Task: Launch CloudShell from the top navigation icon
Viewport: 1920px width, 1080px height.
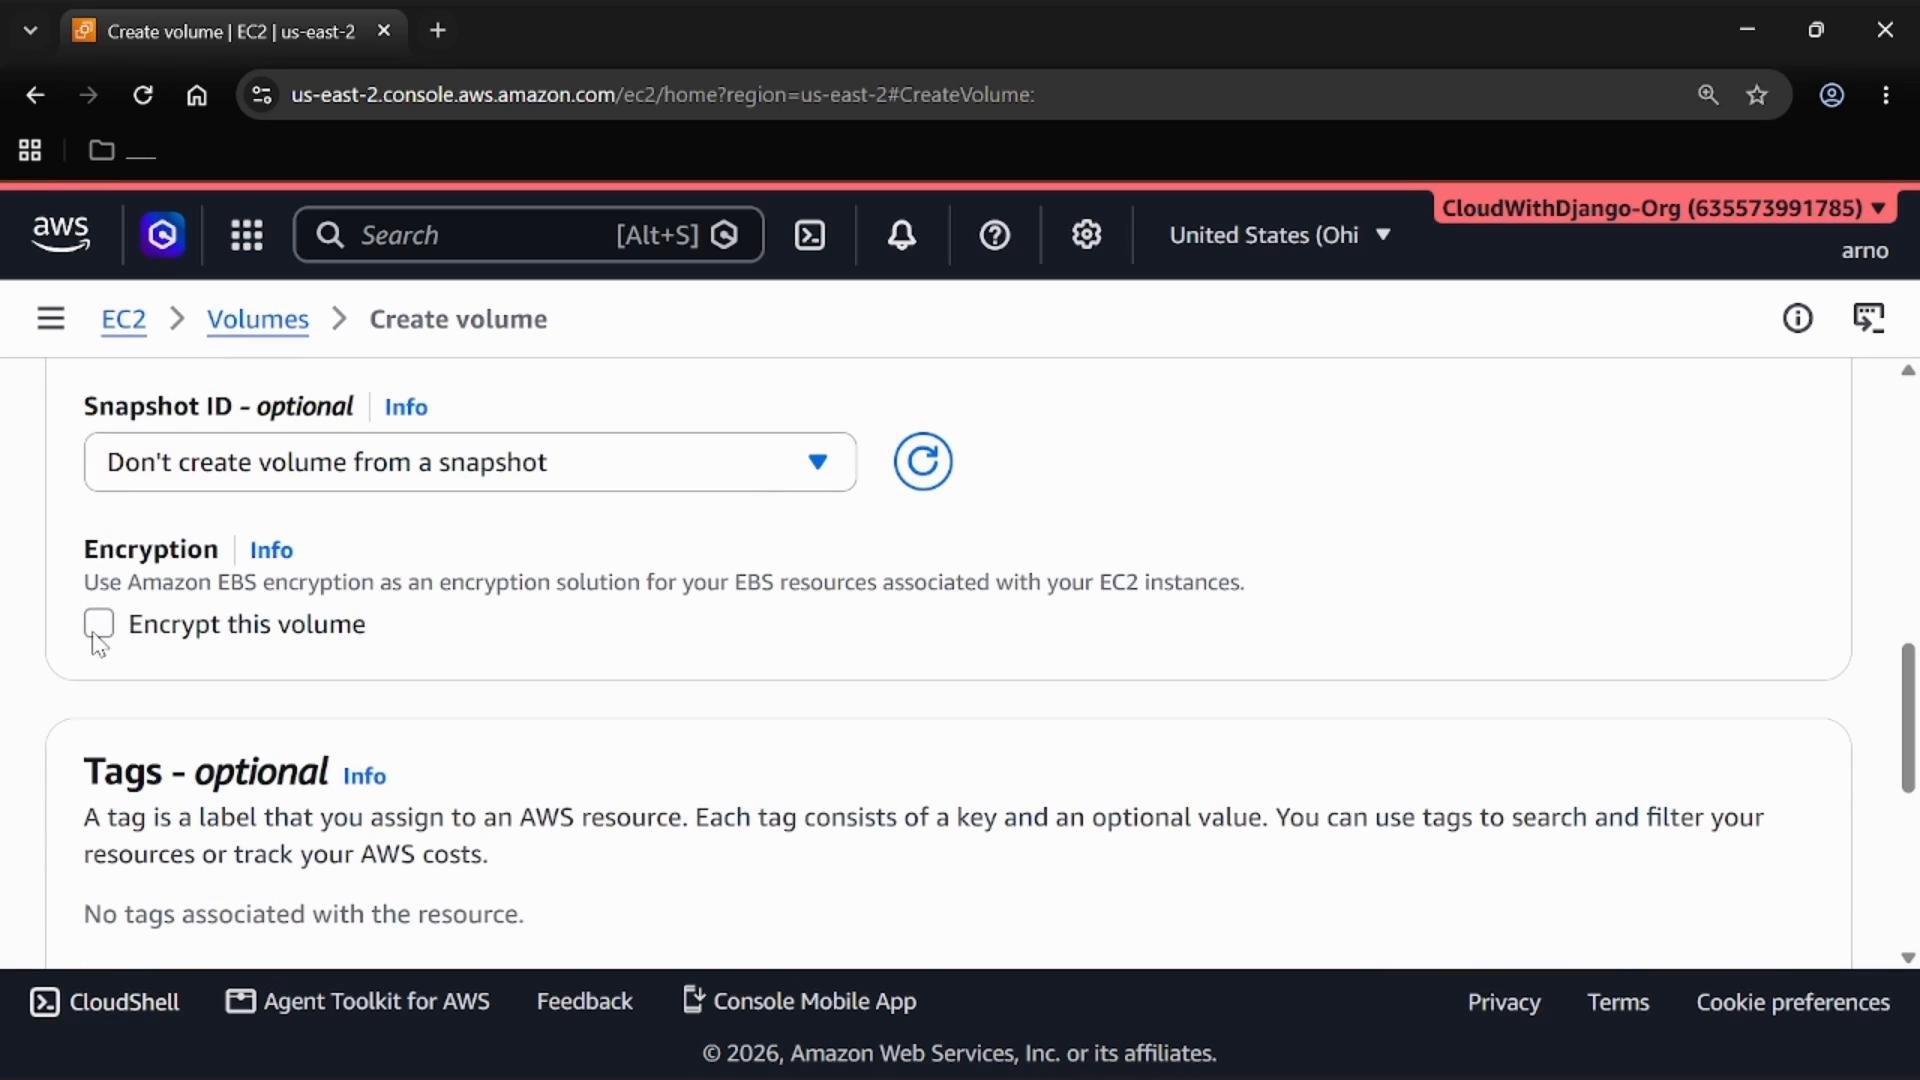Action: tap(809, 235)
